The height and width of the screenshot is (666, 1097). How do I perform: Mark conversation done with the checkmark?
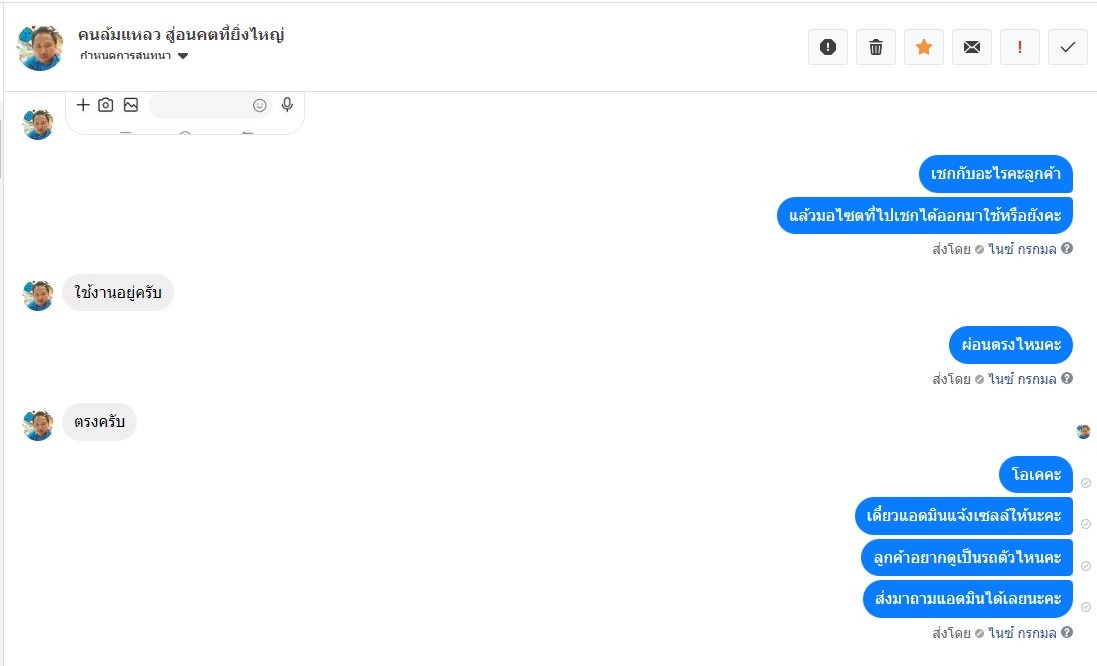click(x=1068, y=47)
